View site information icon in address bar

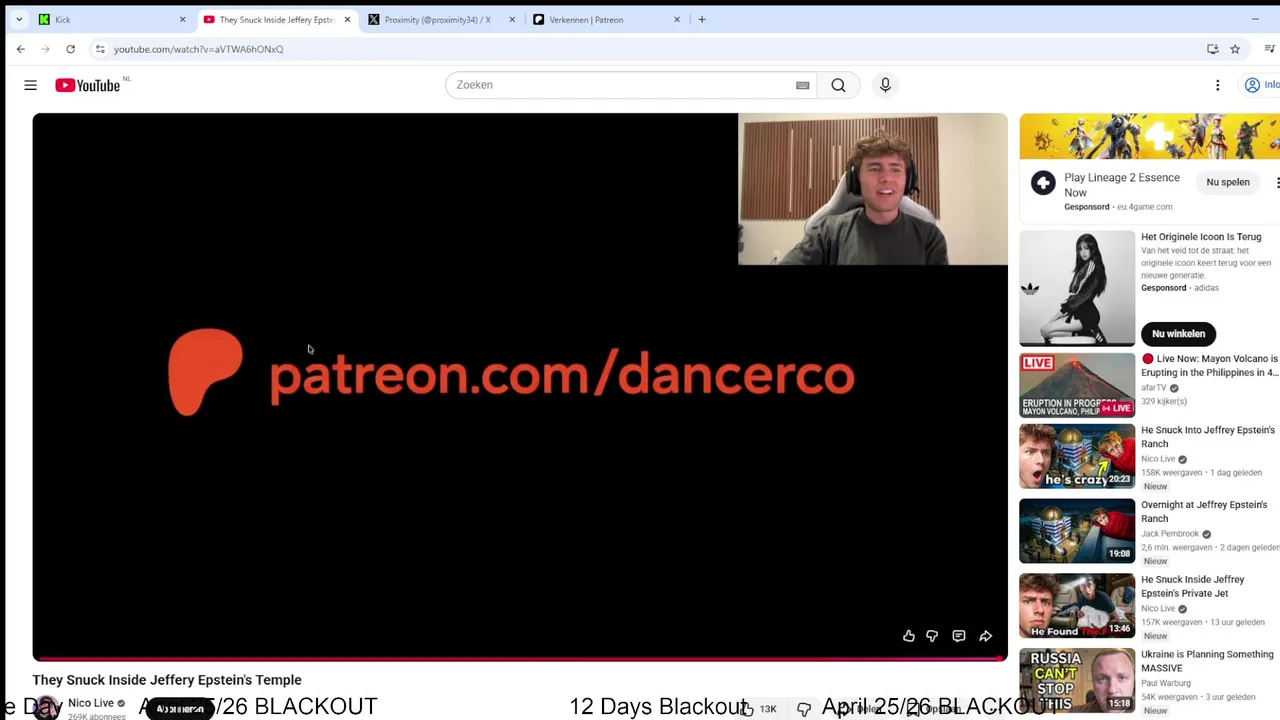(100, 49)
